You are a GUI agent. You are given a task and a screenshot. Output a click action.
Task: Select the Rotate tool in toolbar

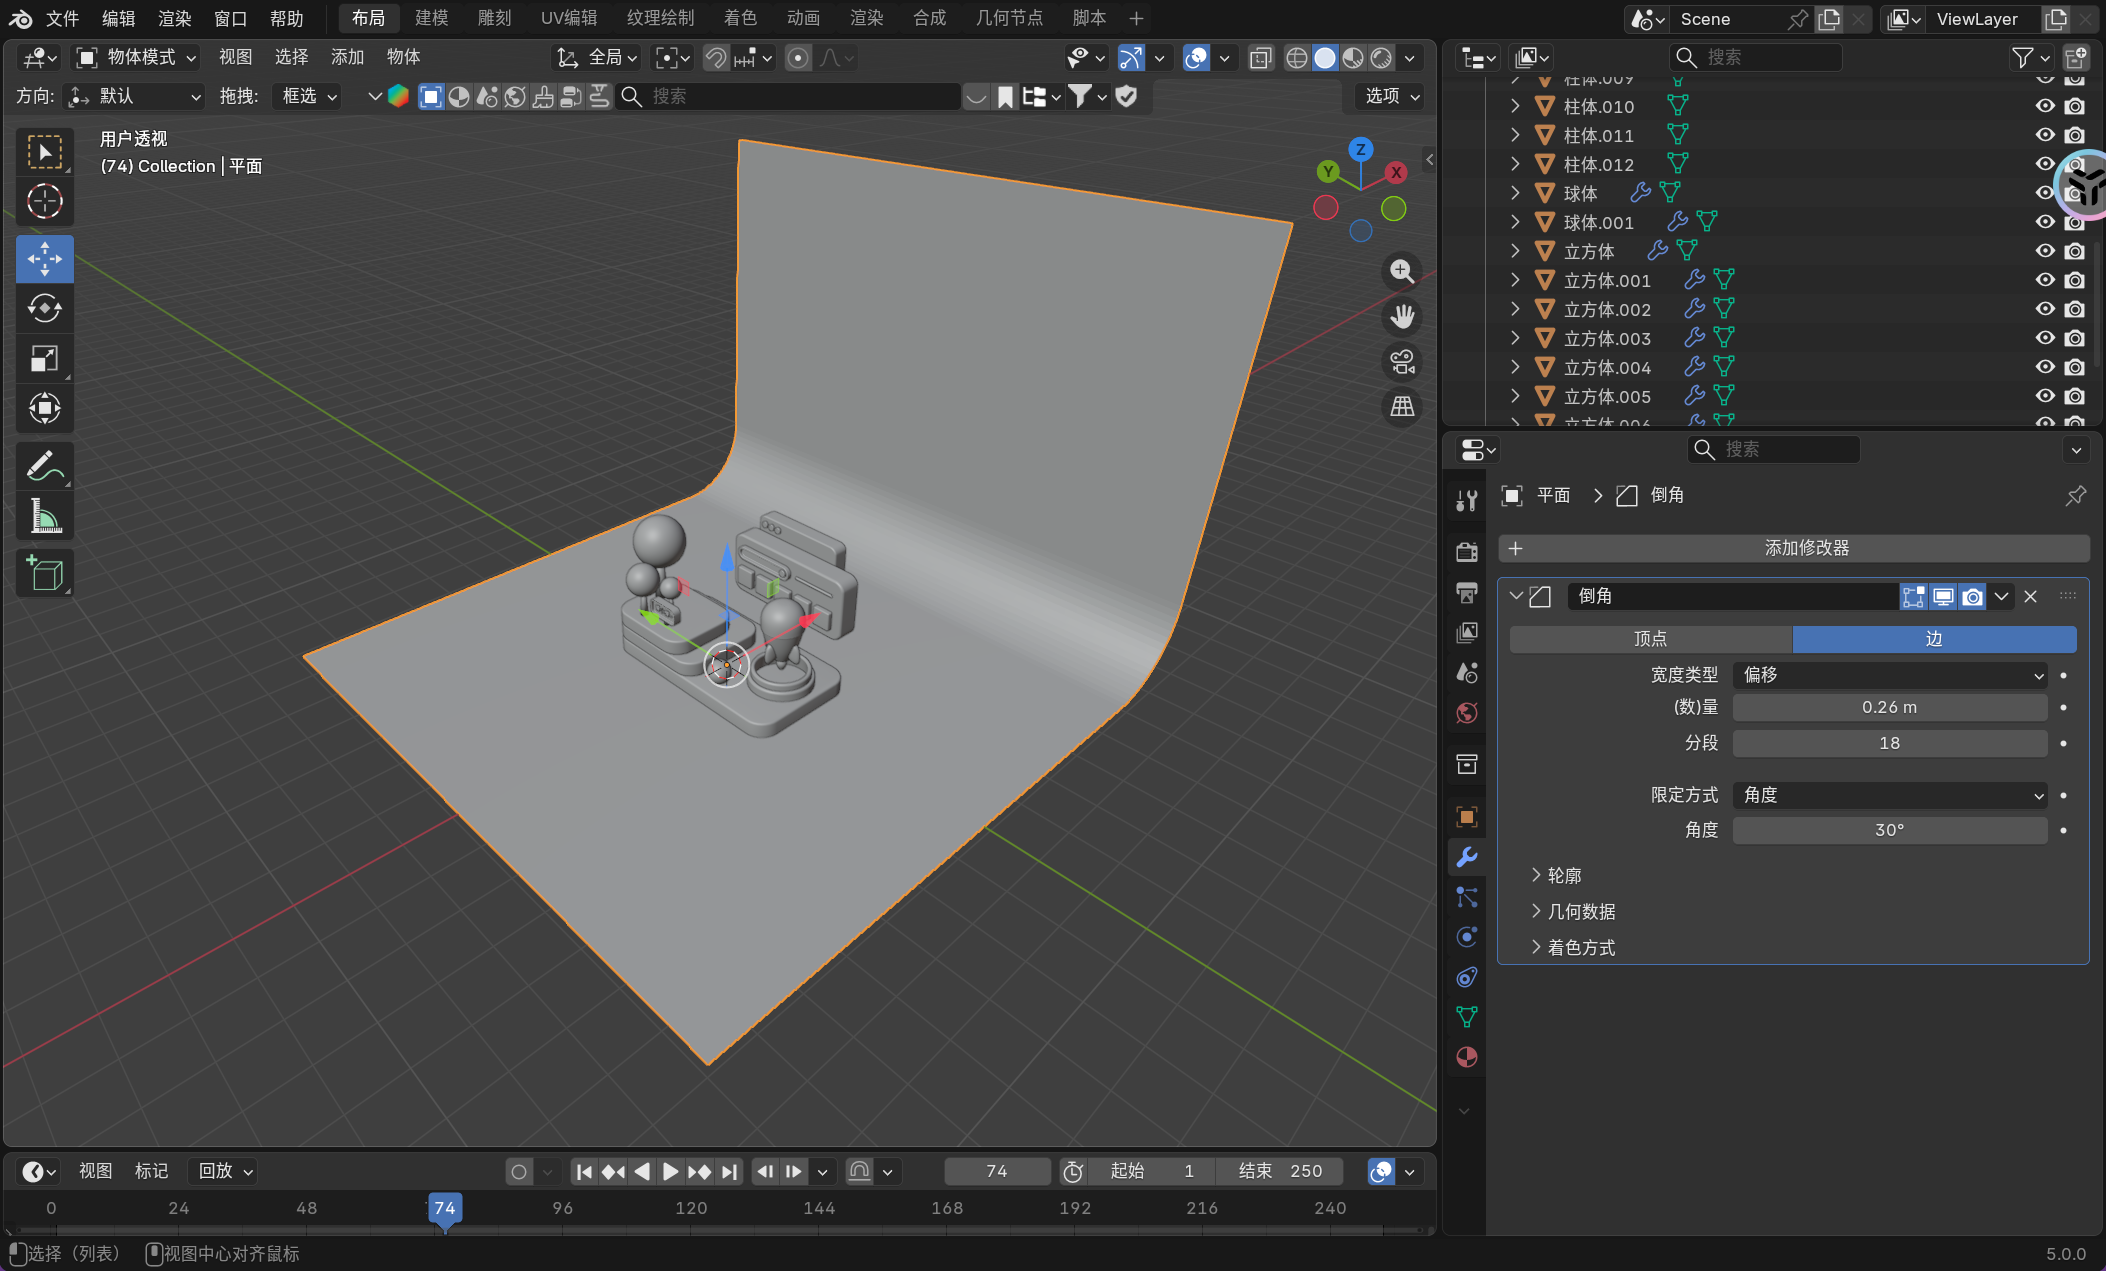tap(45, 308)
